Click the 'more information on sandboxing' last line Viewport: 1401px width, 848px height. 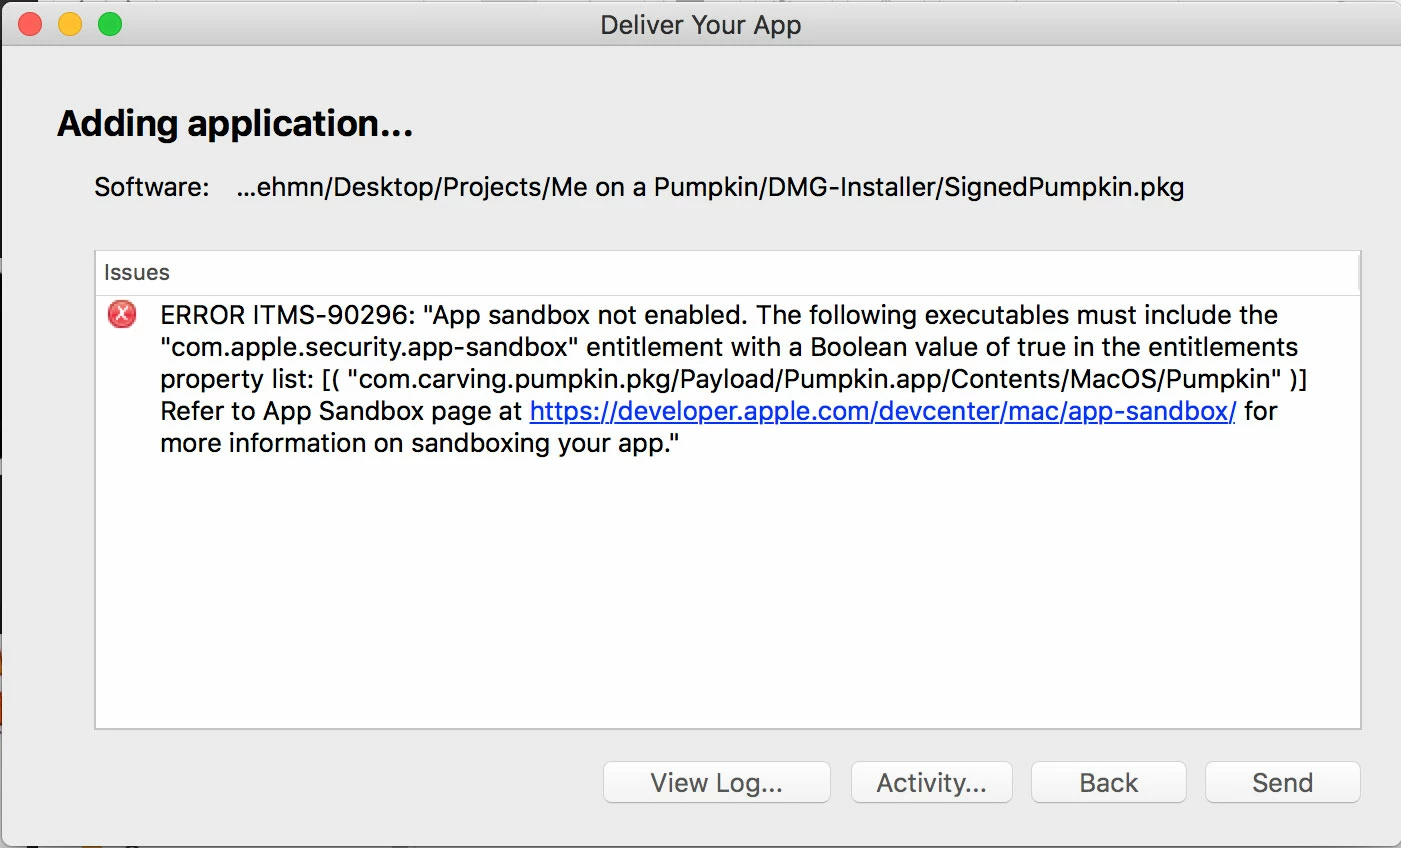(x=419, y=443)
